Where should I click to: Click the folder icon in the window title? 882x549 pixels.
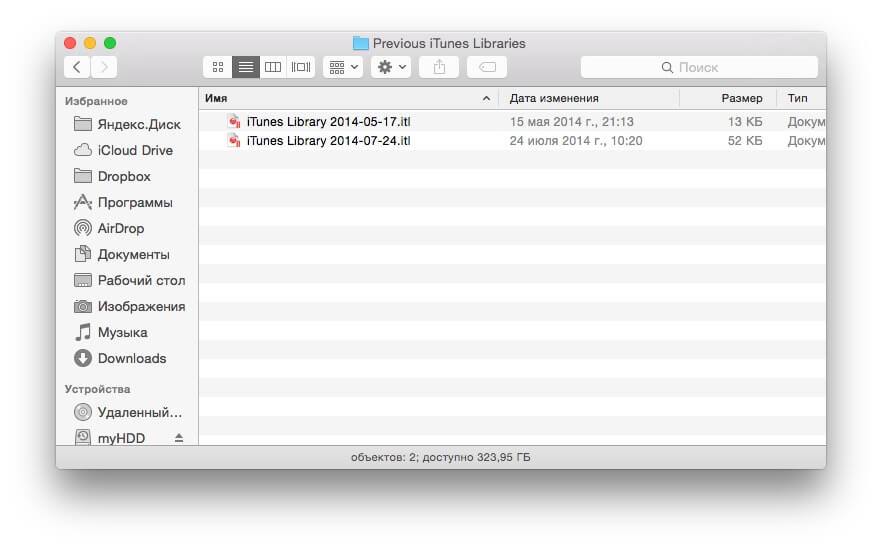361,43
